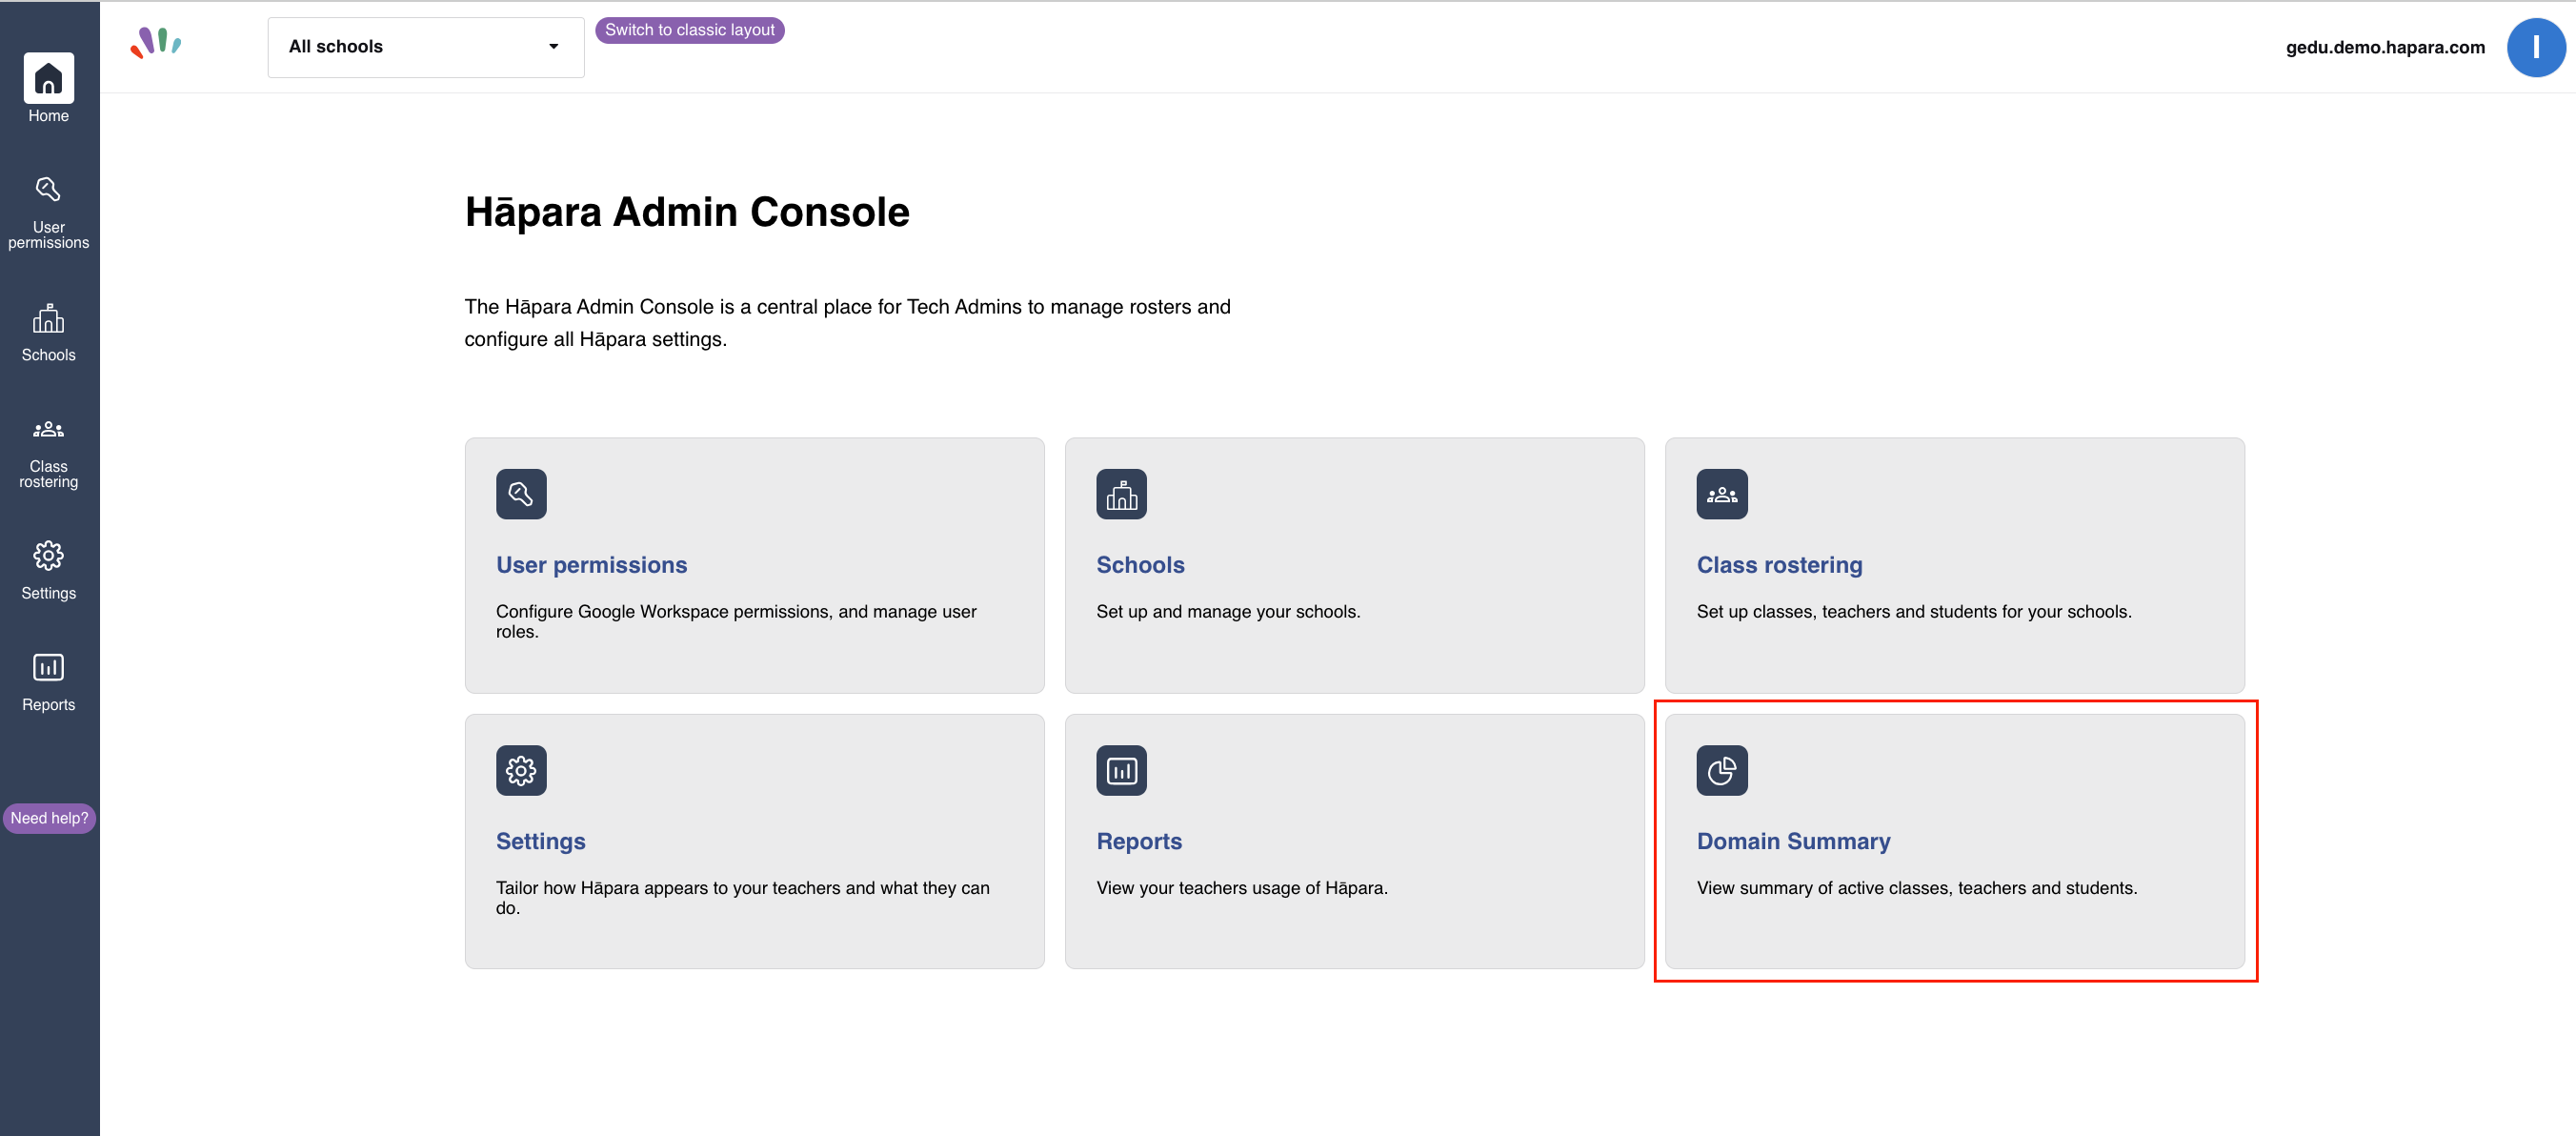The width and height of the screenshot is (2576, 1136).
Task: Open the User permissions card title link
Action: [592, 565]
